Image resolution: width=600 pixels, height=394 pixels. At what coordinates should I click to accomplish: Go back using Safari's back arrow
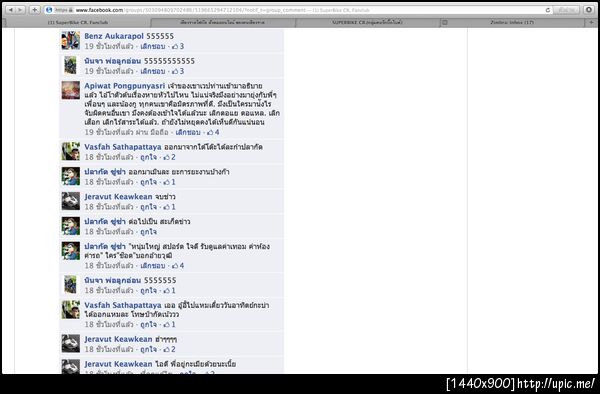click(x=10, y=10)
